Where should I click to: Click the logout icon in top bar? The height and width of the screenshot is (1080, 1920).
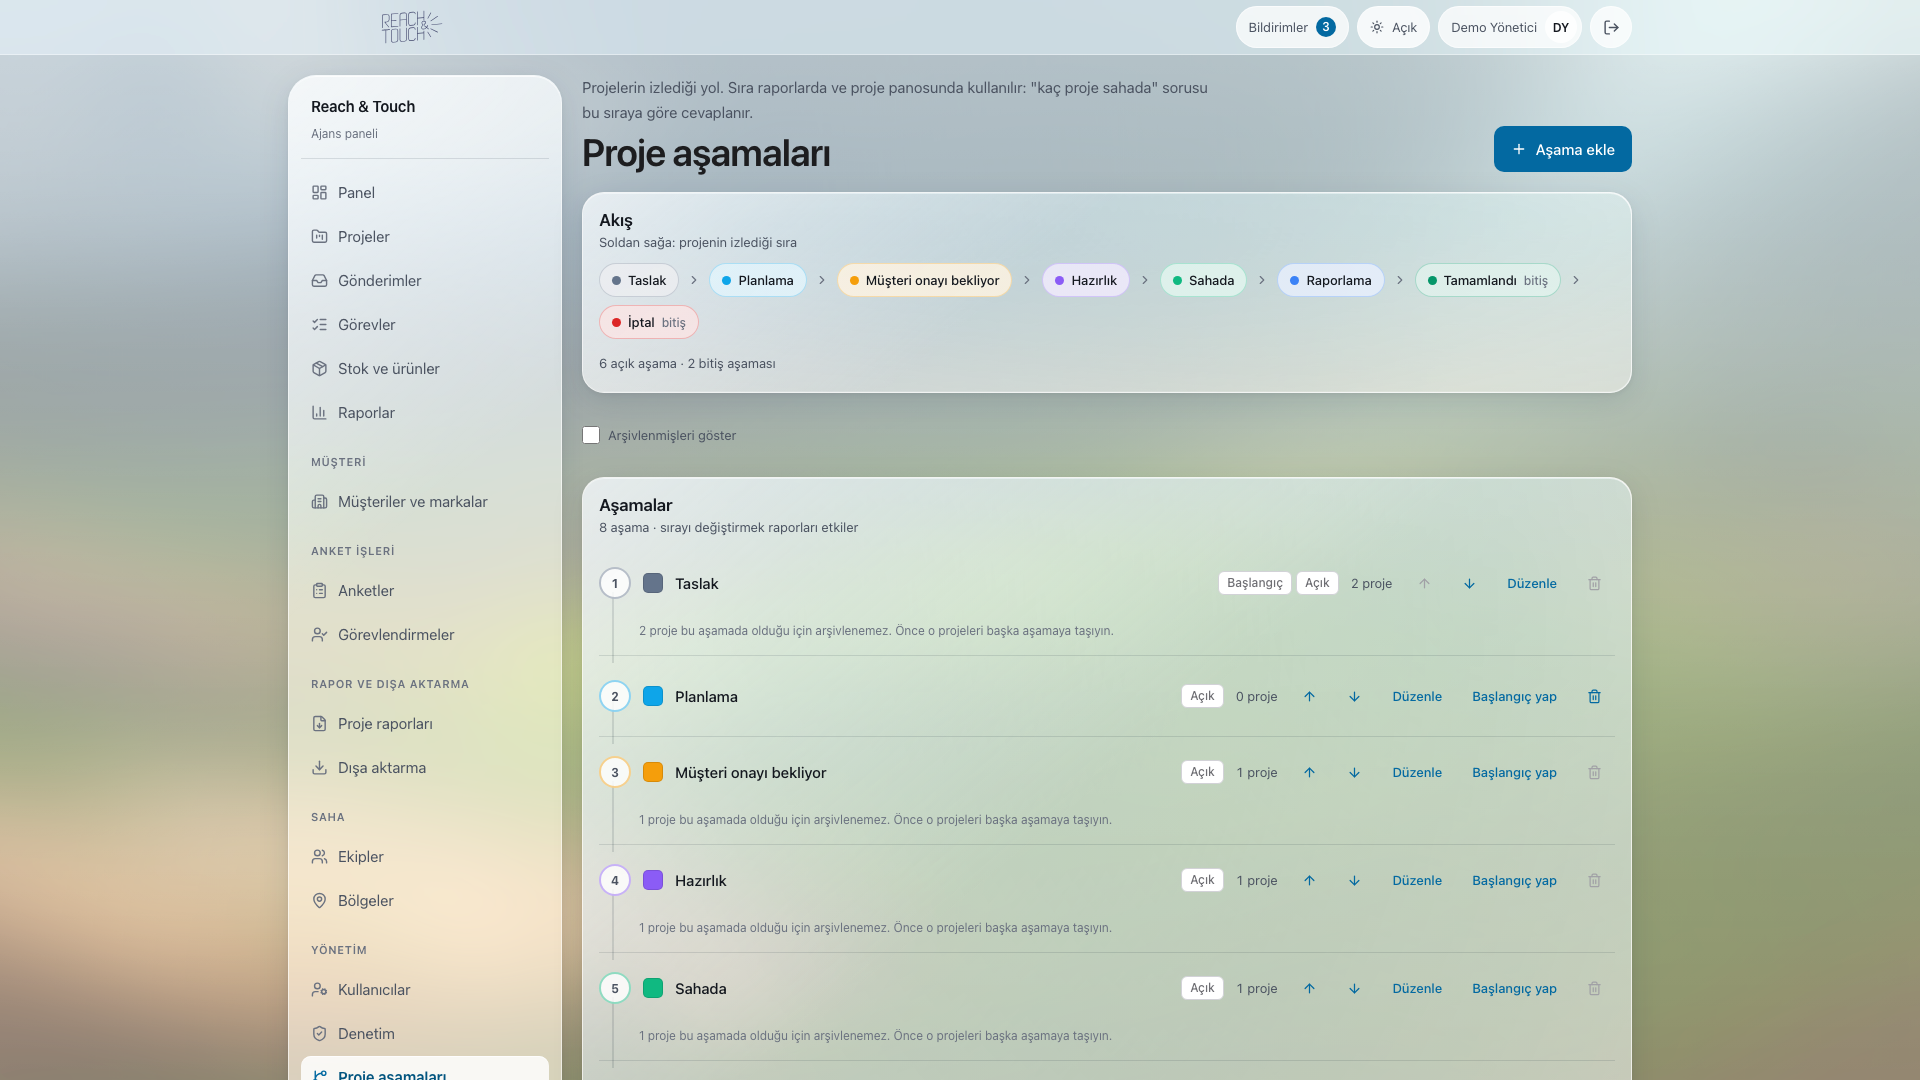[x=1611, y=27]
